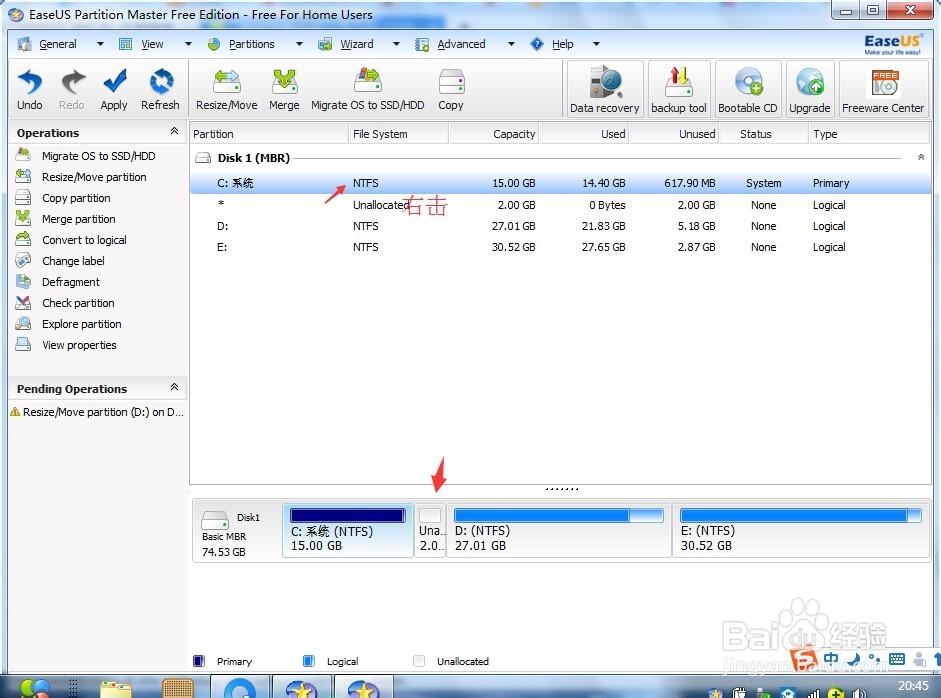Open Data recovery
The height and width of the screenshot is (698, 941).
(x=604, y=88)
